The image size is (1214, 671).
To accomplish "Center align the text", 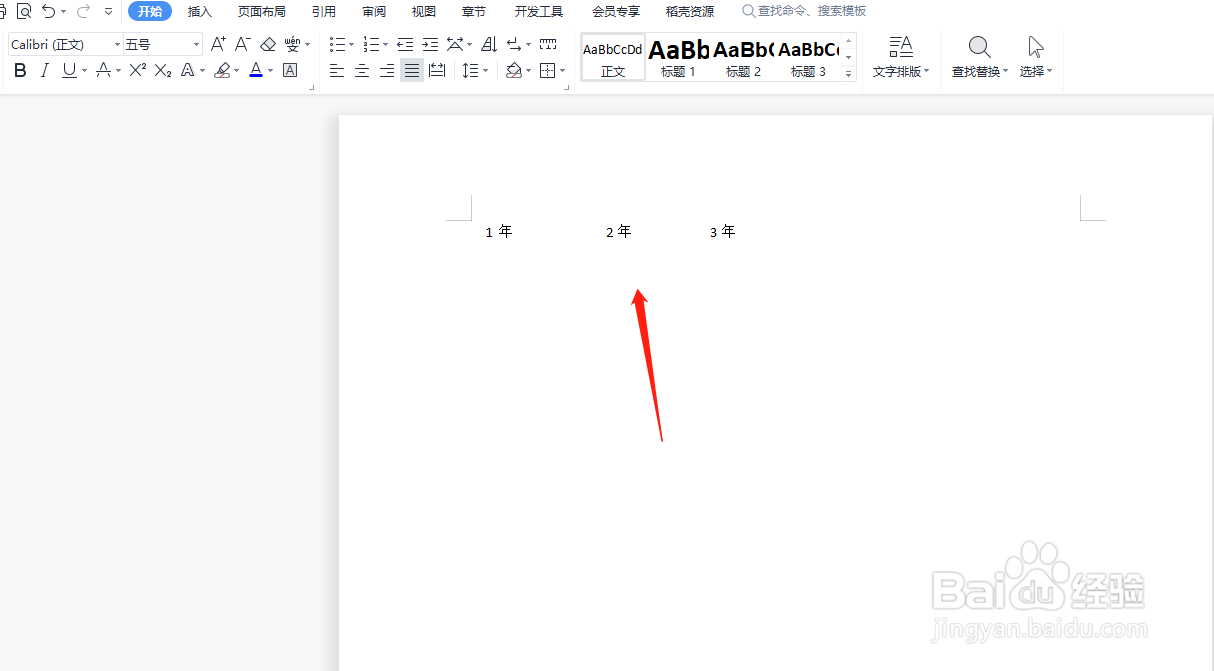I will pos(362,70).
